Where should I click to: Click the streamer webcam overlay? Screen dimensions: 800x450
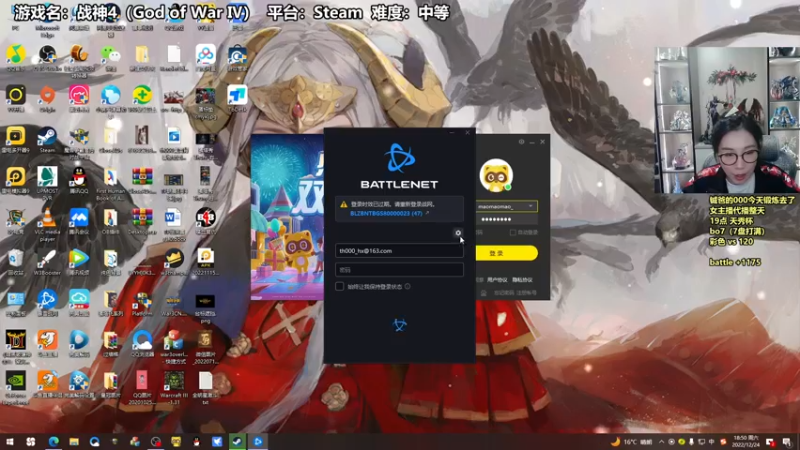(728, 120)
